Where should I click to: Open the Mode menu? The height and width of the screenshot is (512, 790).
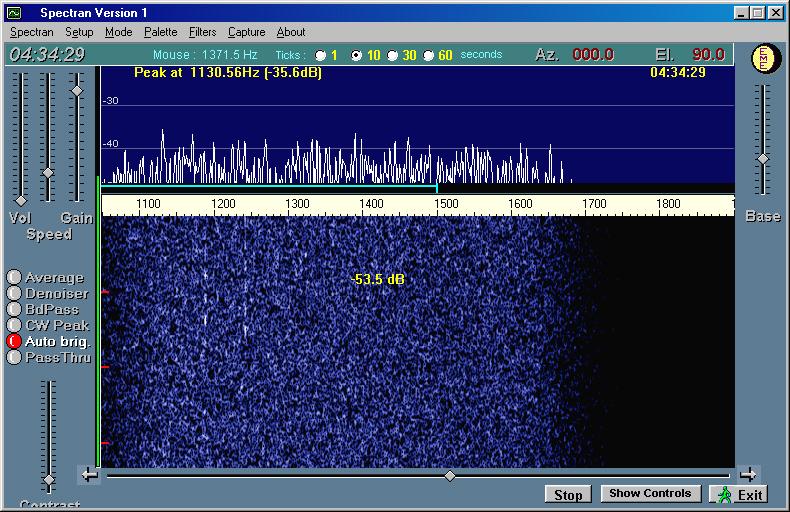118,32
